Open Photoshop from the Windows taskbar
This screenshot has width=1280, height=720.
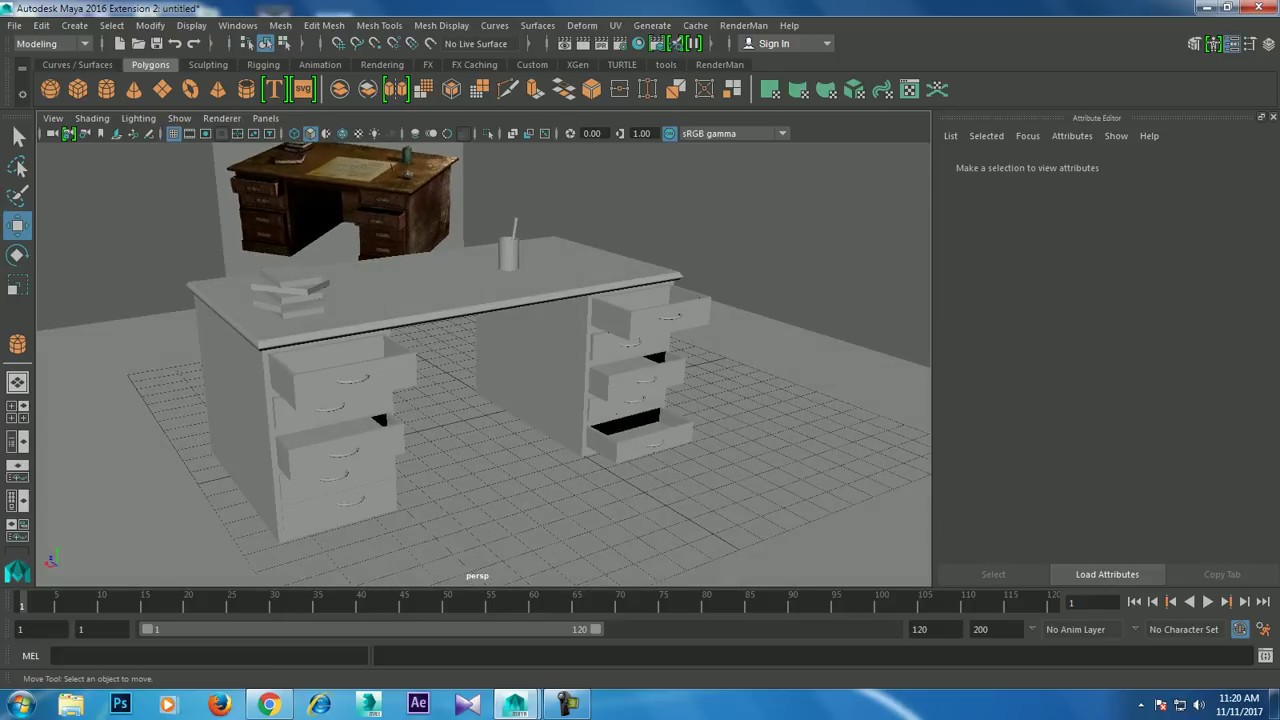point(120,704)
